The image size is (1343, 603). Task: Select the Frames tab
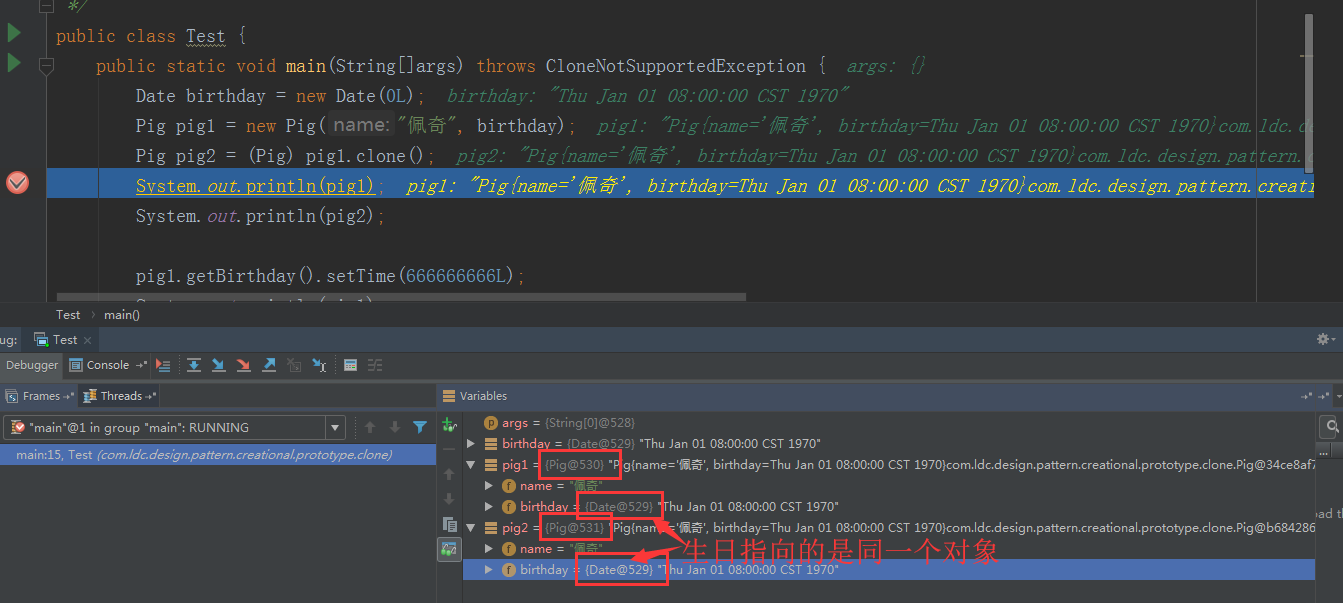tap(40, 396)
